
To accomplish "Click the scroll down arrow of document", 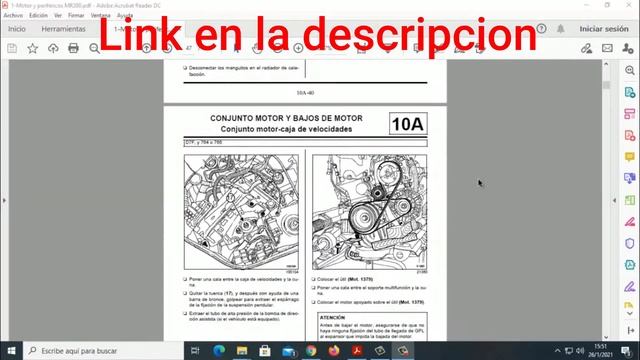I will click(x=606, y=337).
